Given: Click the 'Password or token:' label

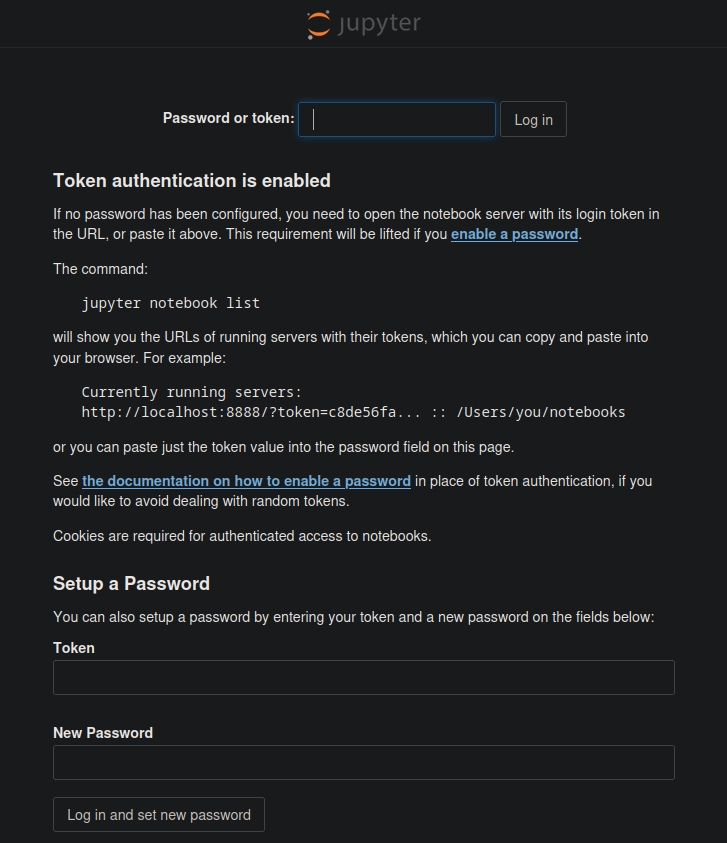Looking at the screenshot, I should coord(228,118).
